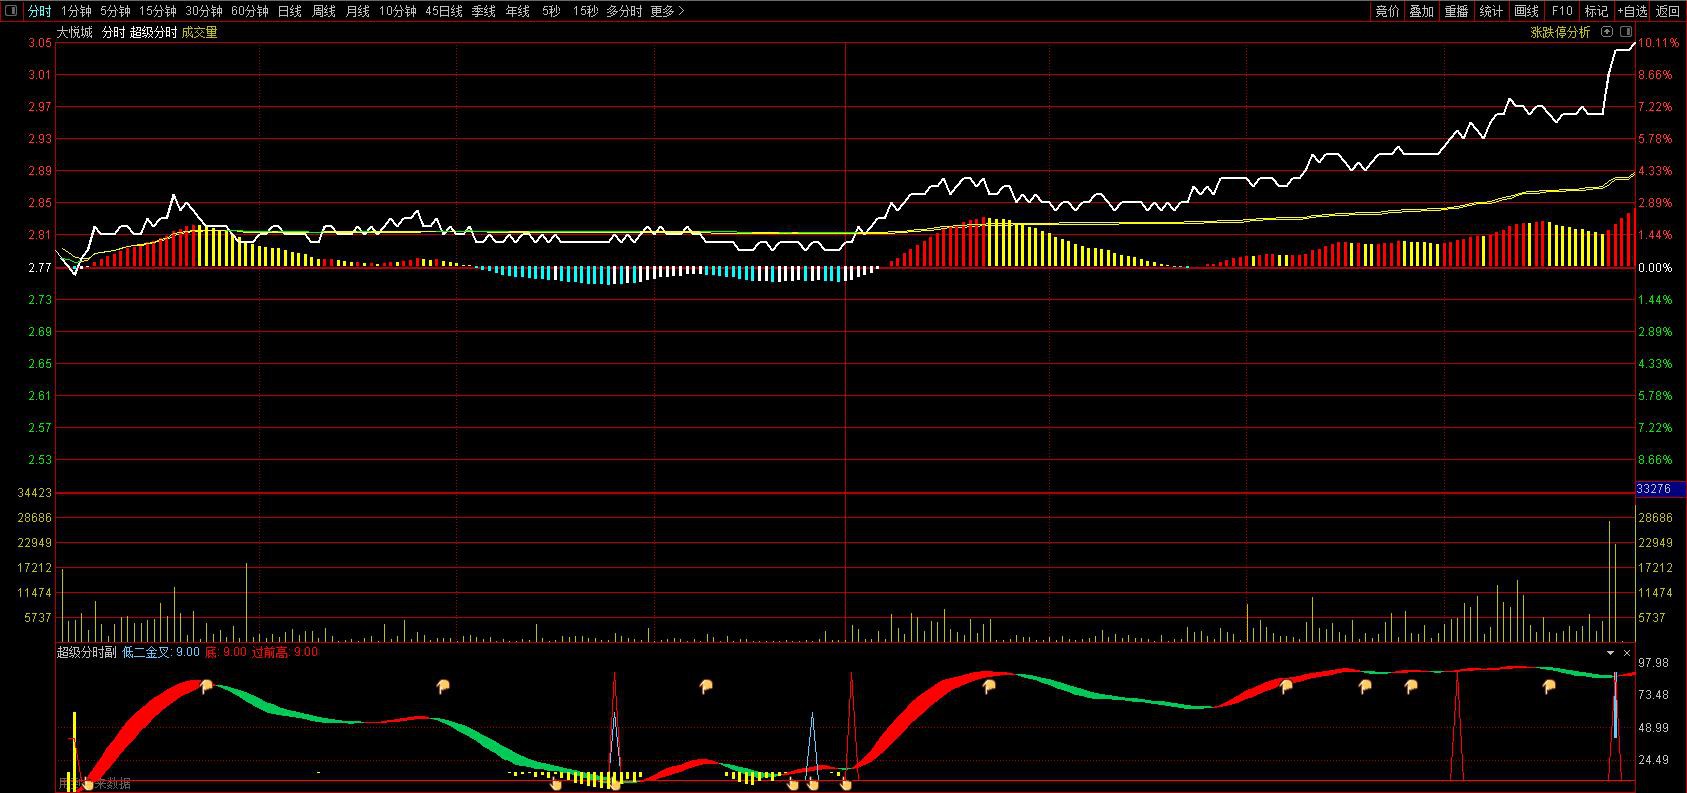Click the 大悦城 stock name label
Screen dimensions: 1687x793
coord(74,32)
